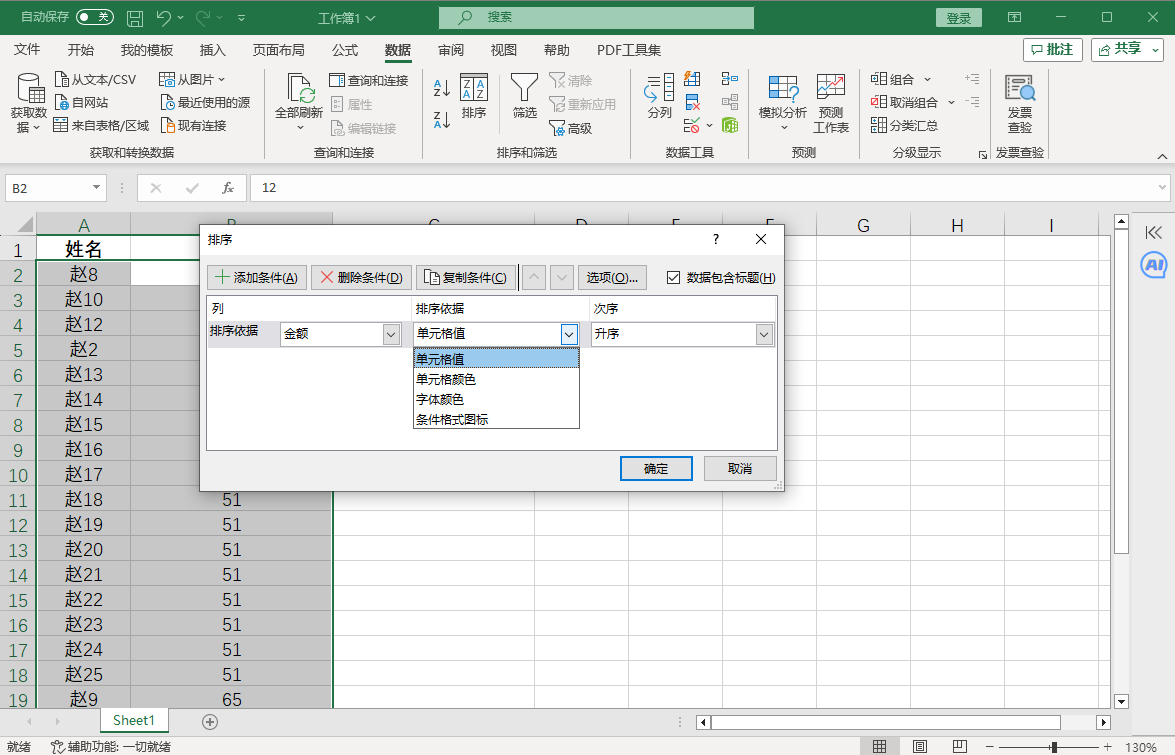The image size is (1175, 755).
Task: Click the zoom slider in the status bar
Action: (x=1054, y=747)
